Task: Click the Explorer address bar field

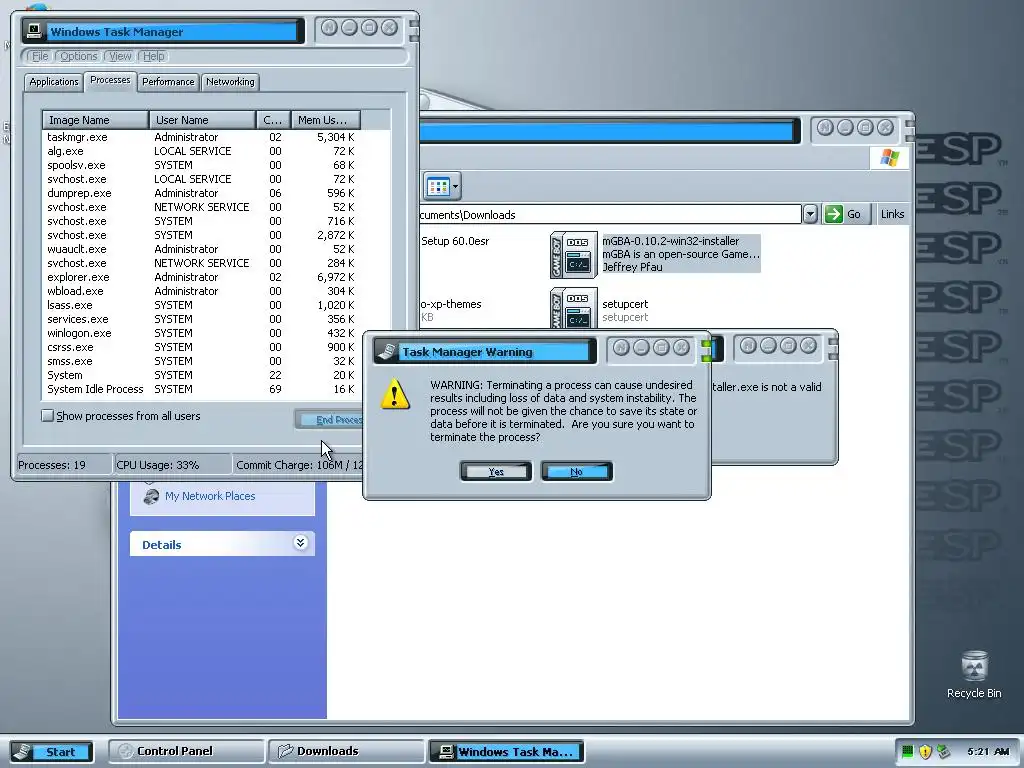Action: tap(609, 214)
